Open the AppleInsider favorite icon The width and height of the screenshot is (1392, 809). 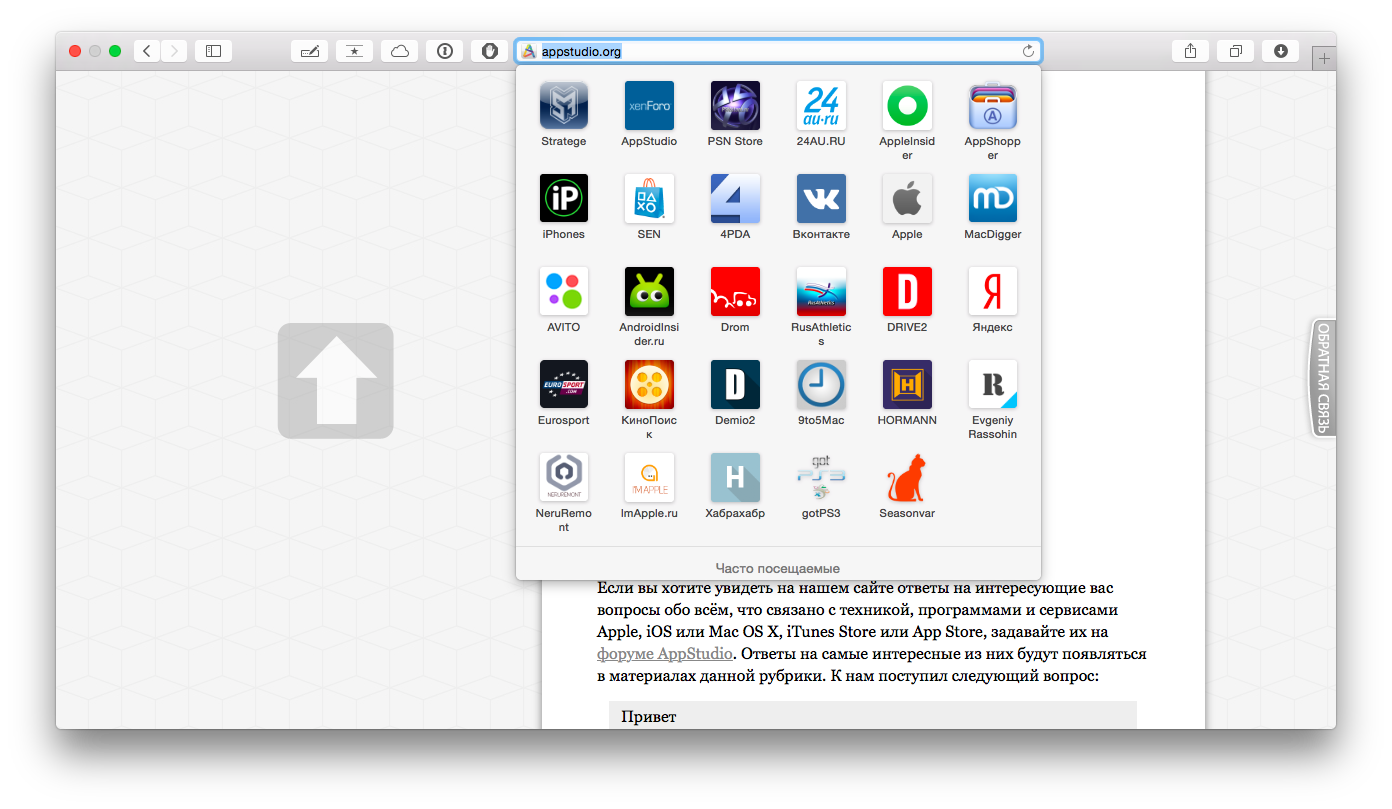click(x=907, y=106)
